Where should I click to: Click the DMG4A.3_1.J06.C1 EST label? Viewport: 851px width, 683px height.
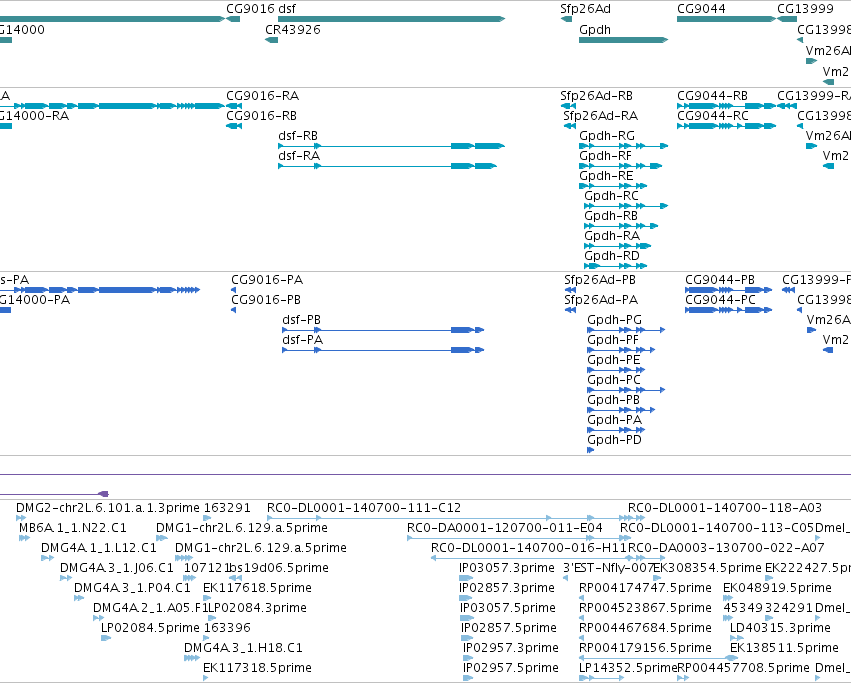click(x=117, y=568)
